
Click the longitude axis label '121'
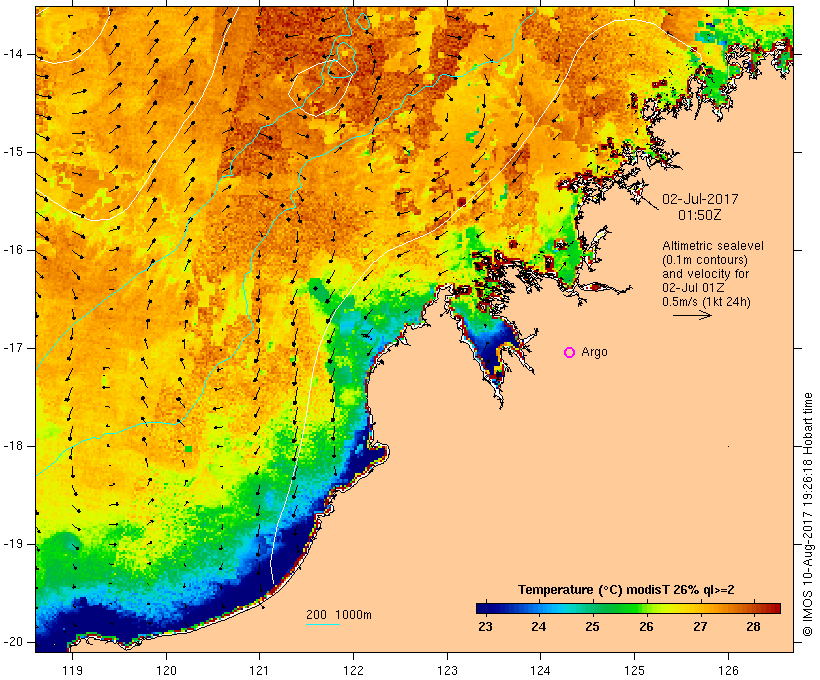[259, 670]
